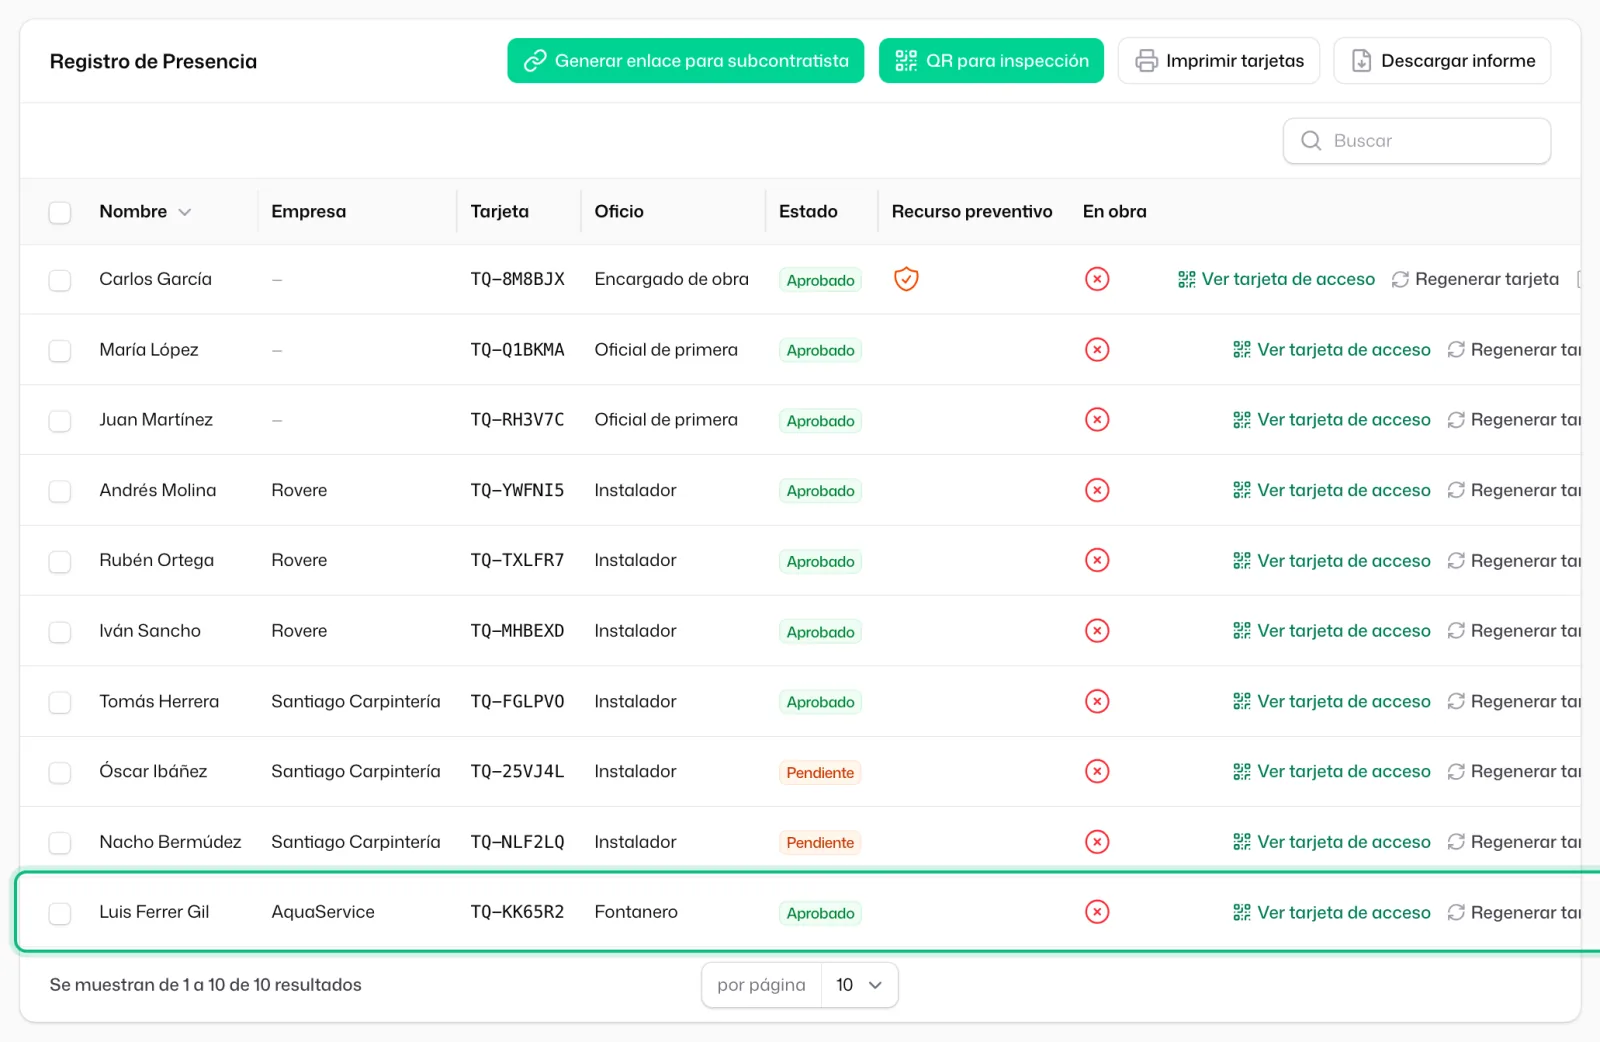Click the Pendiente badge for Óscar Ibáñez

pyautogui.click(x=820, y=772)
